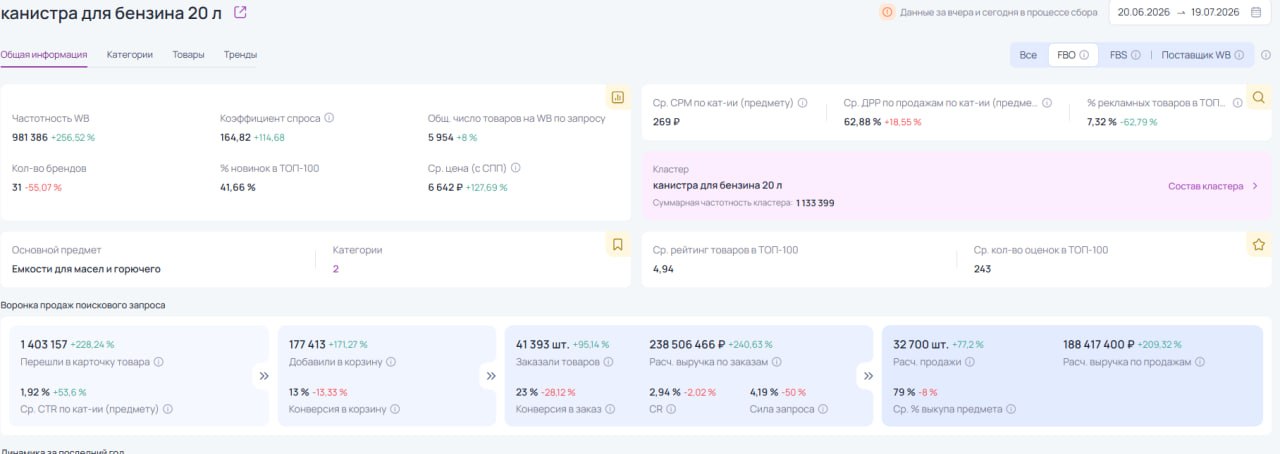Switch to the Тренды tab

click(x=240, y=55)
